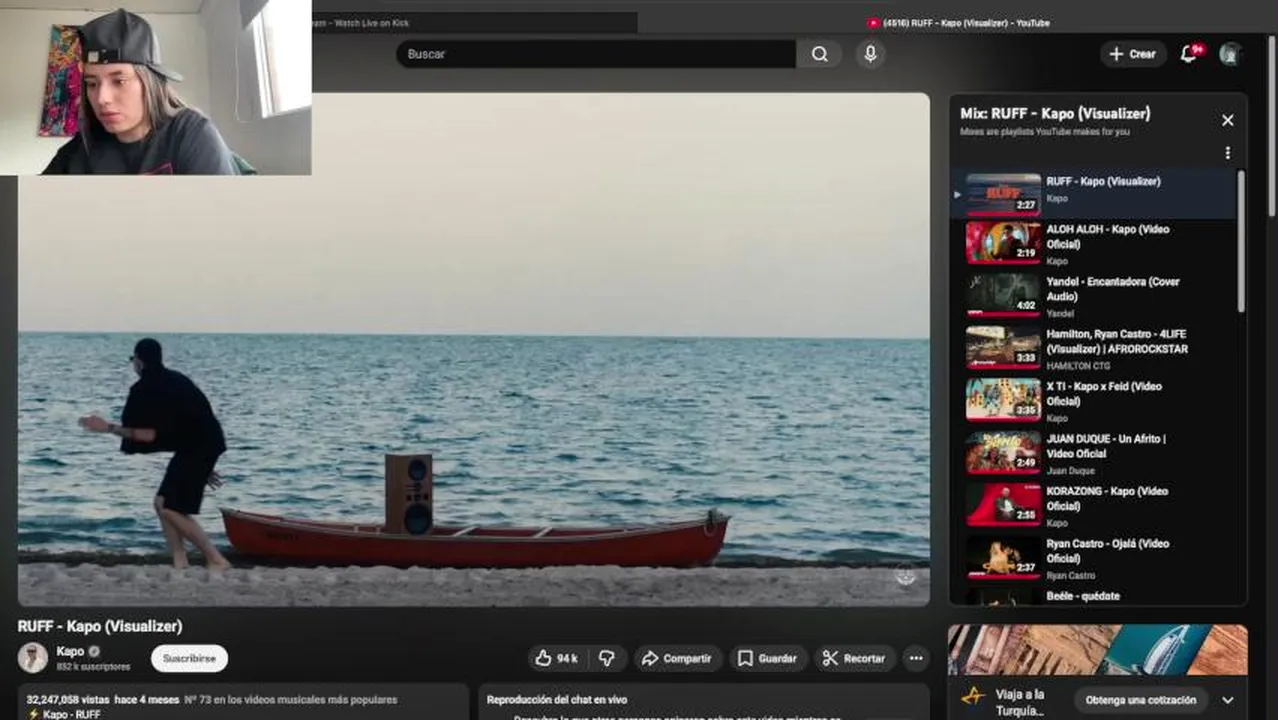
Task: Type in the Buscar search field
Action: [596, 54]
